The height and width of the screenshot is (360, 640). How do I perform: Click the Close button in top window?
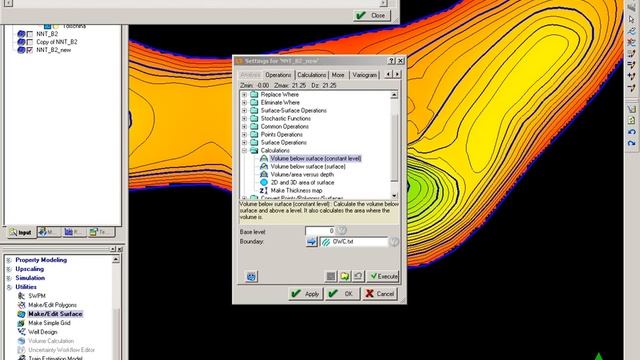371,16
